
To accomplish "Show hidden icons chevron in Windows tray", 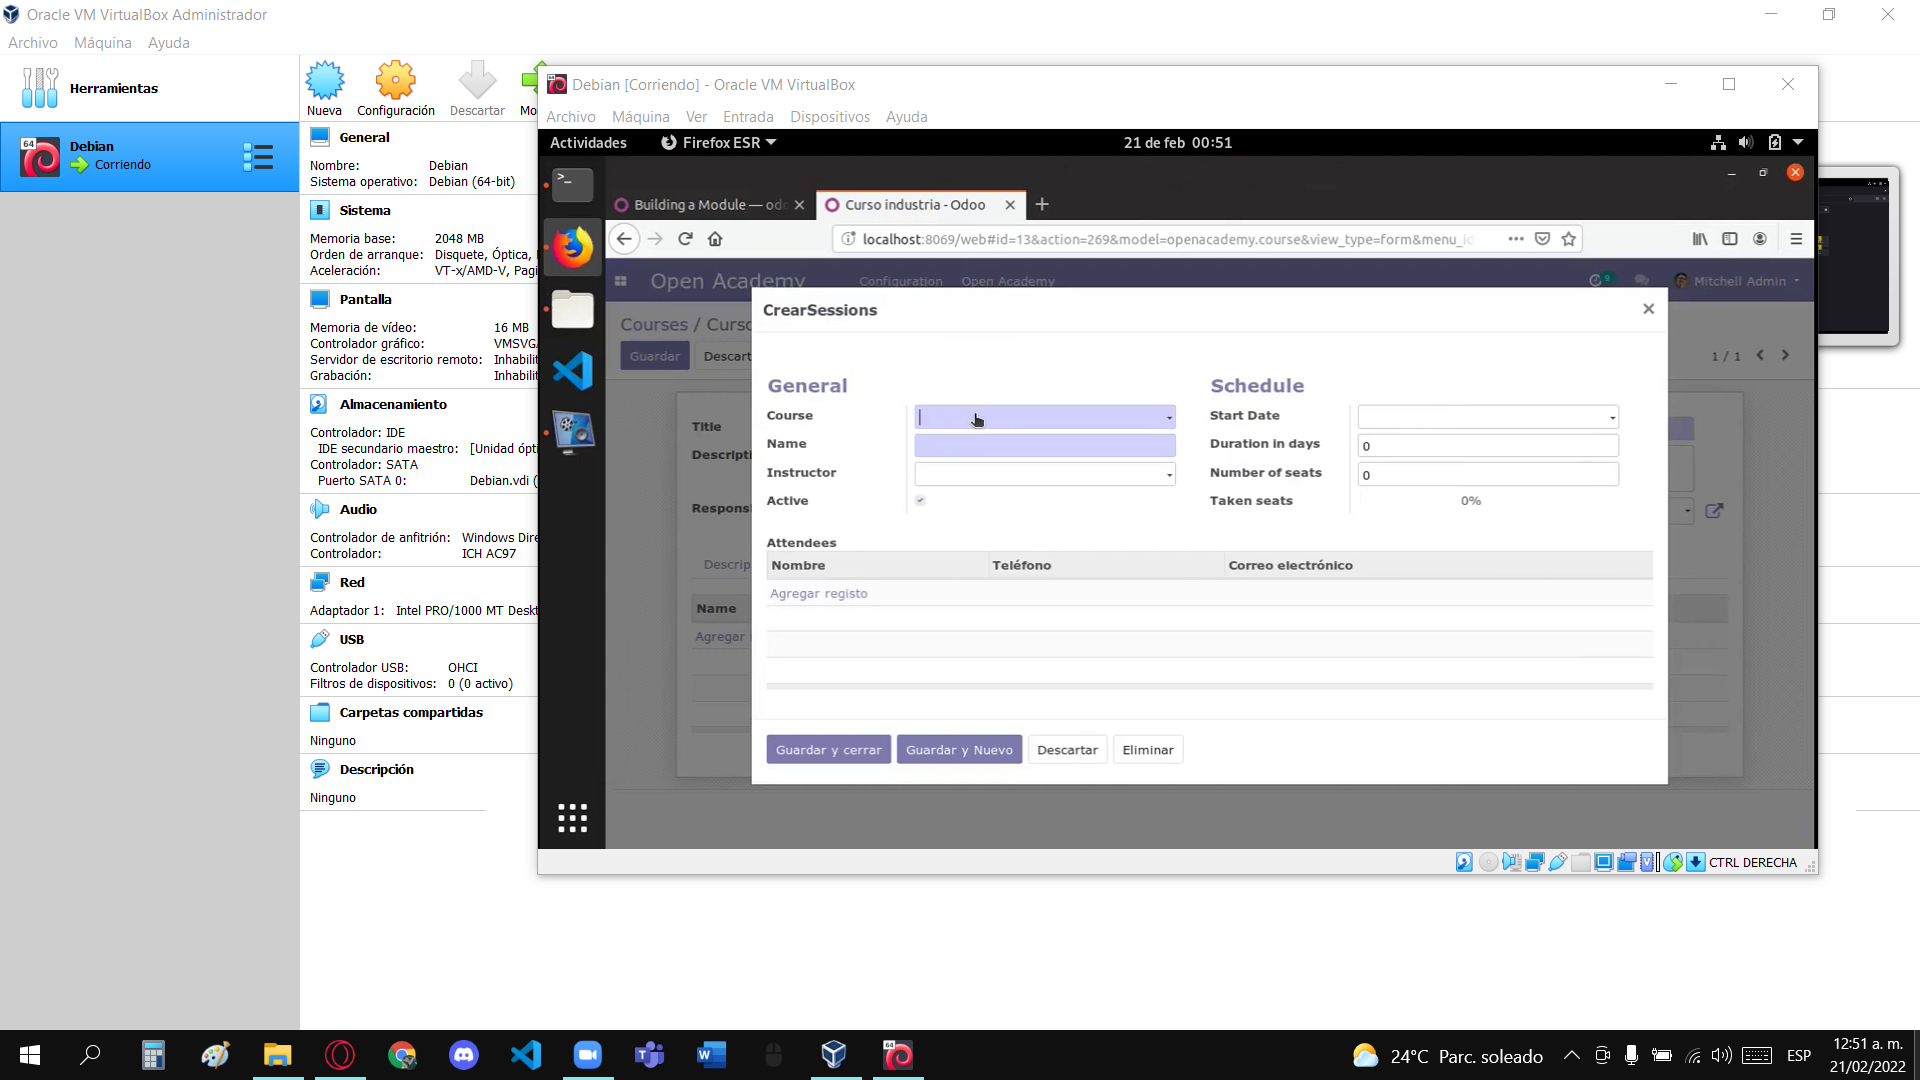I will [x=1572, y=1055].
